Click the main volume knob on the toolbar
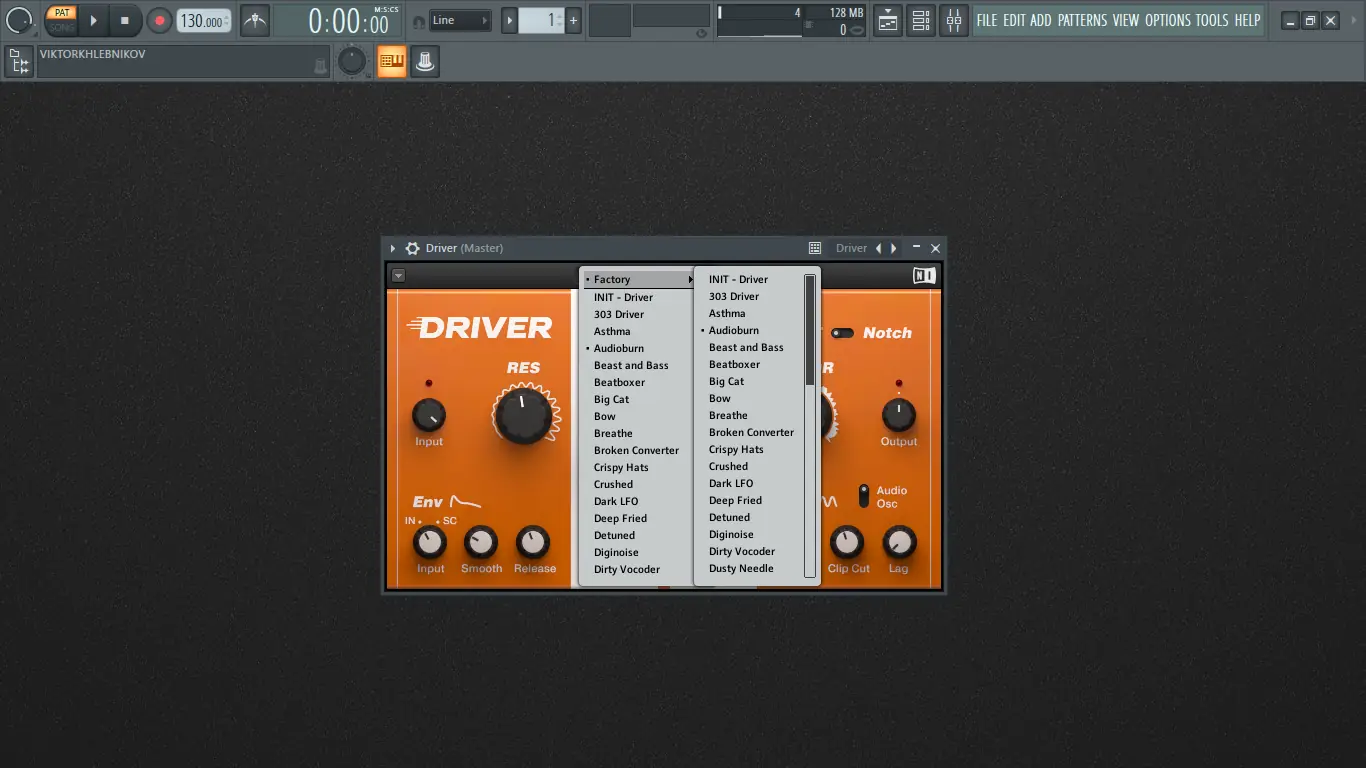This screenshot has width=1366, height=768. [x=20, y=20]
